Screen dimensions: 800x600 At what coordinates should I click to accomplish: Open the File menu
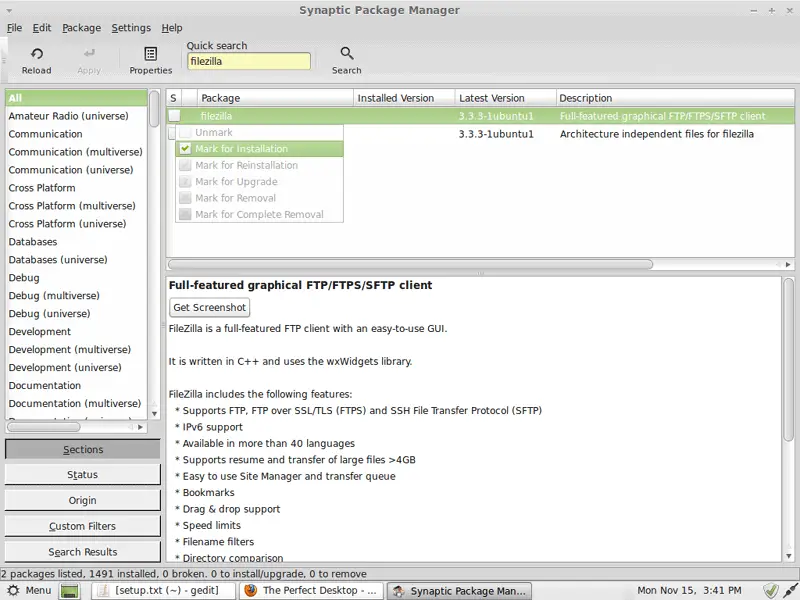click(x=14, y=28)
